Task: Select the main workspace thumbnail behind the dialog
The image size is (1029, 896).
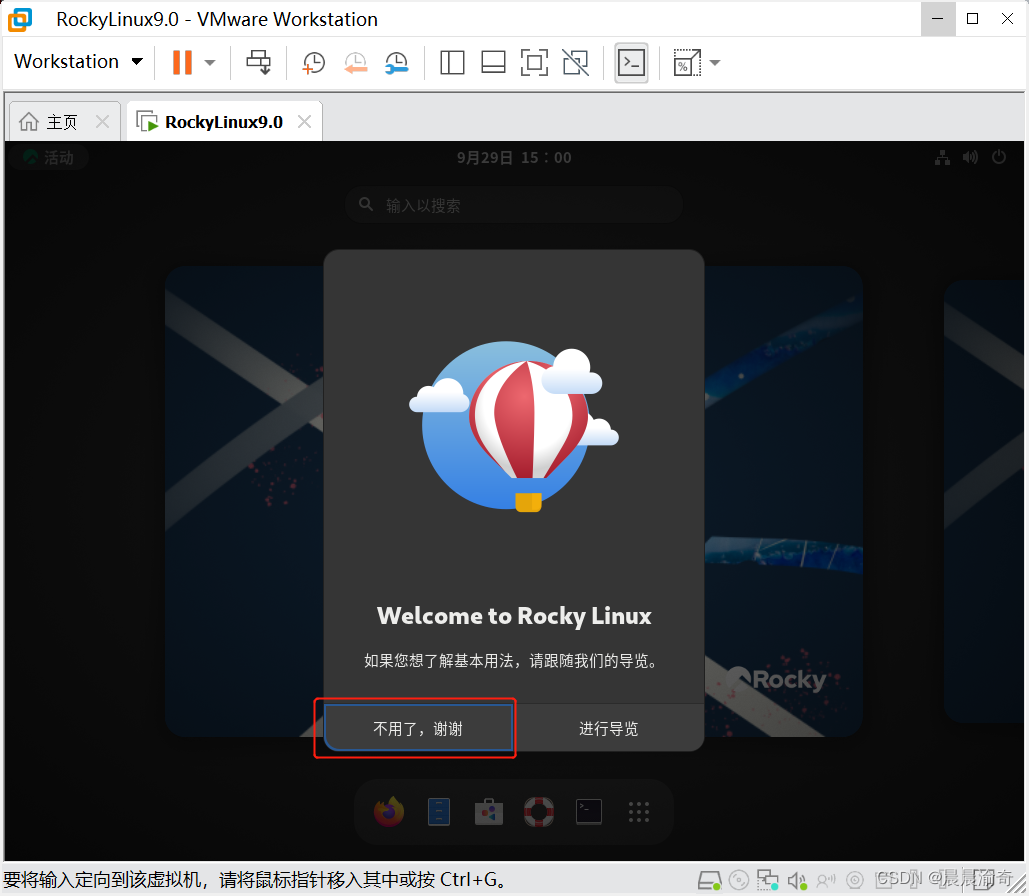Action: pyautogui.click(x=243, y=501)
